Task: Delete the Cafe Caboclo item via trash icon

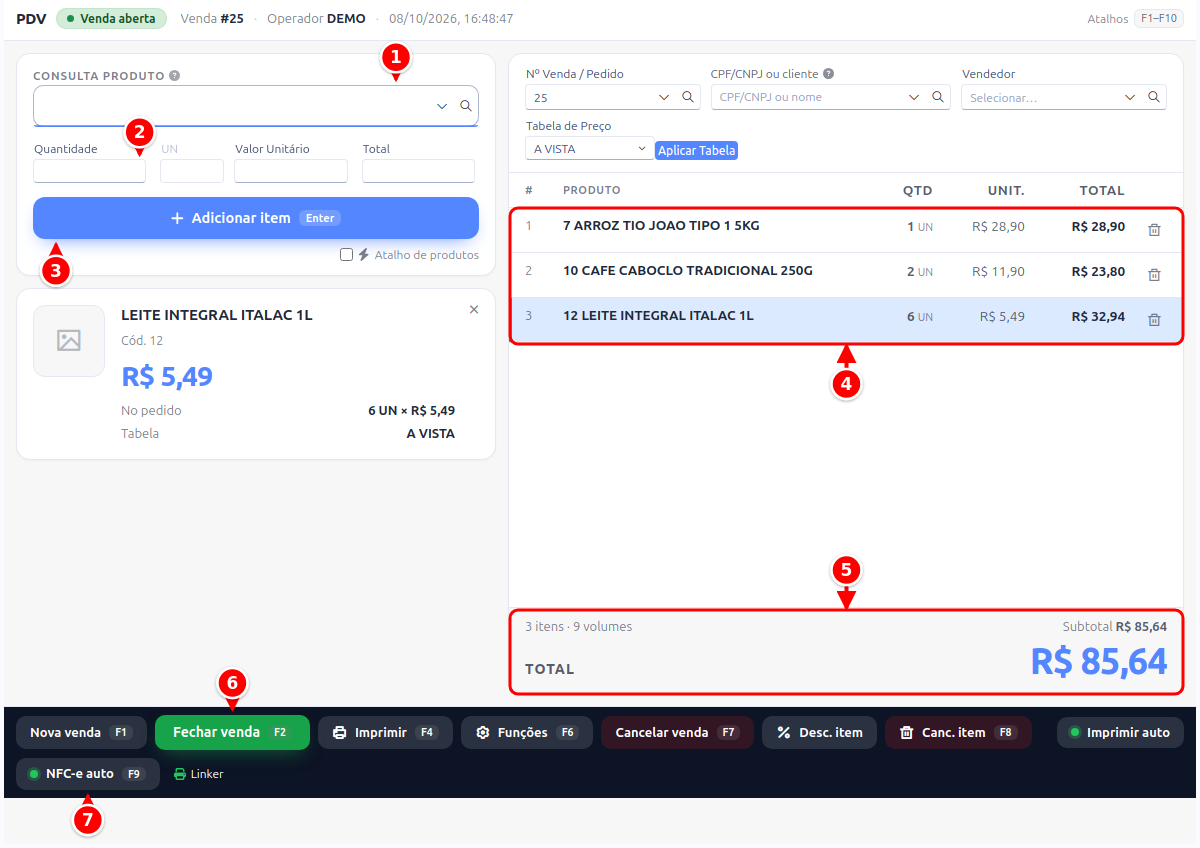Action: point(1154,274)
